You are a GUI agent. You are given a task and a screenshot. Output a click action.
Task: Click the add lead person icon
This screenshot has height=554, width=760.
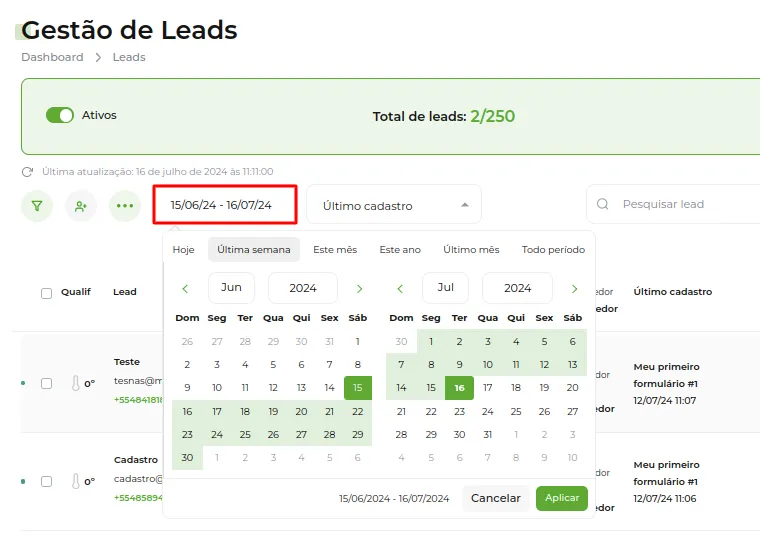81,206
